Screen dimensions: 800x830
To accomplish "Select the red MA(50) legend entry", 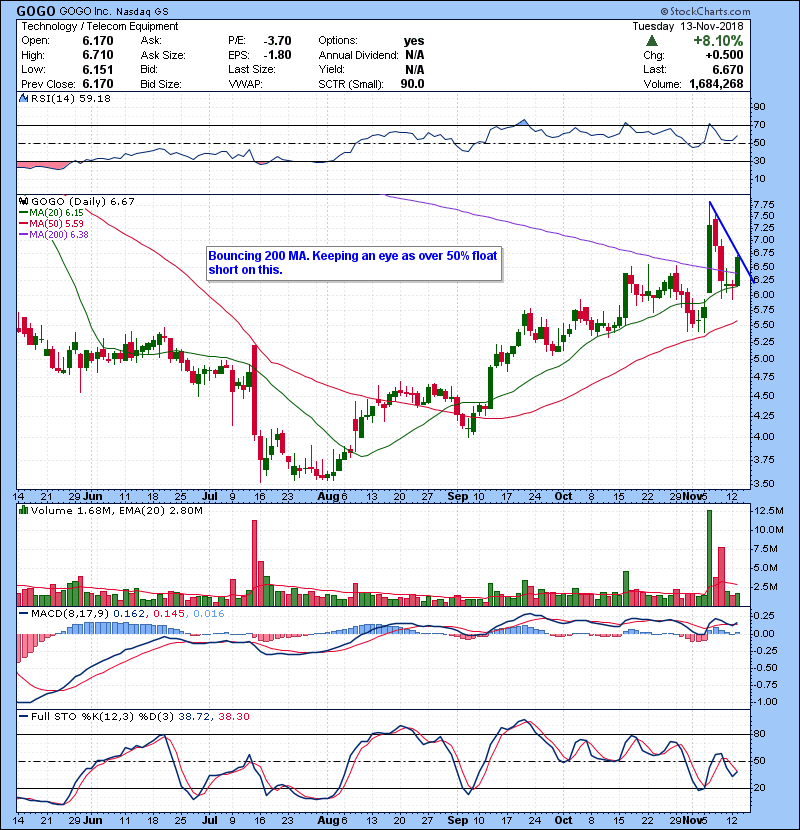I will tap(59, 223).
